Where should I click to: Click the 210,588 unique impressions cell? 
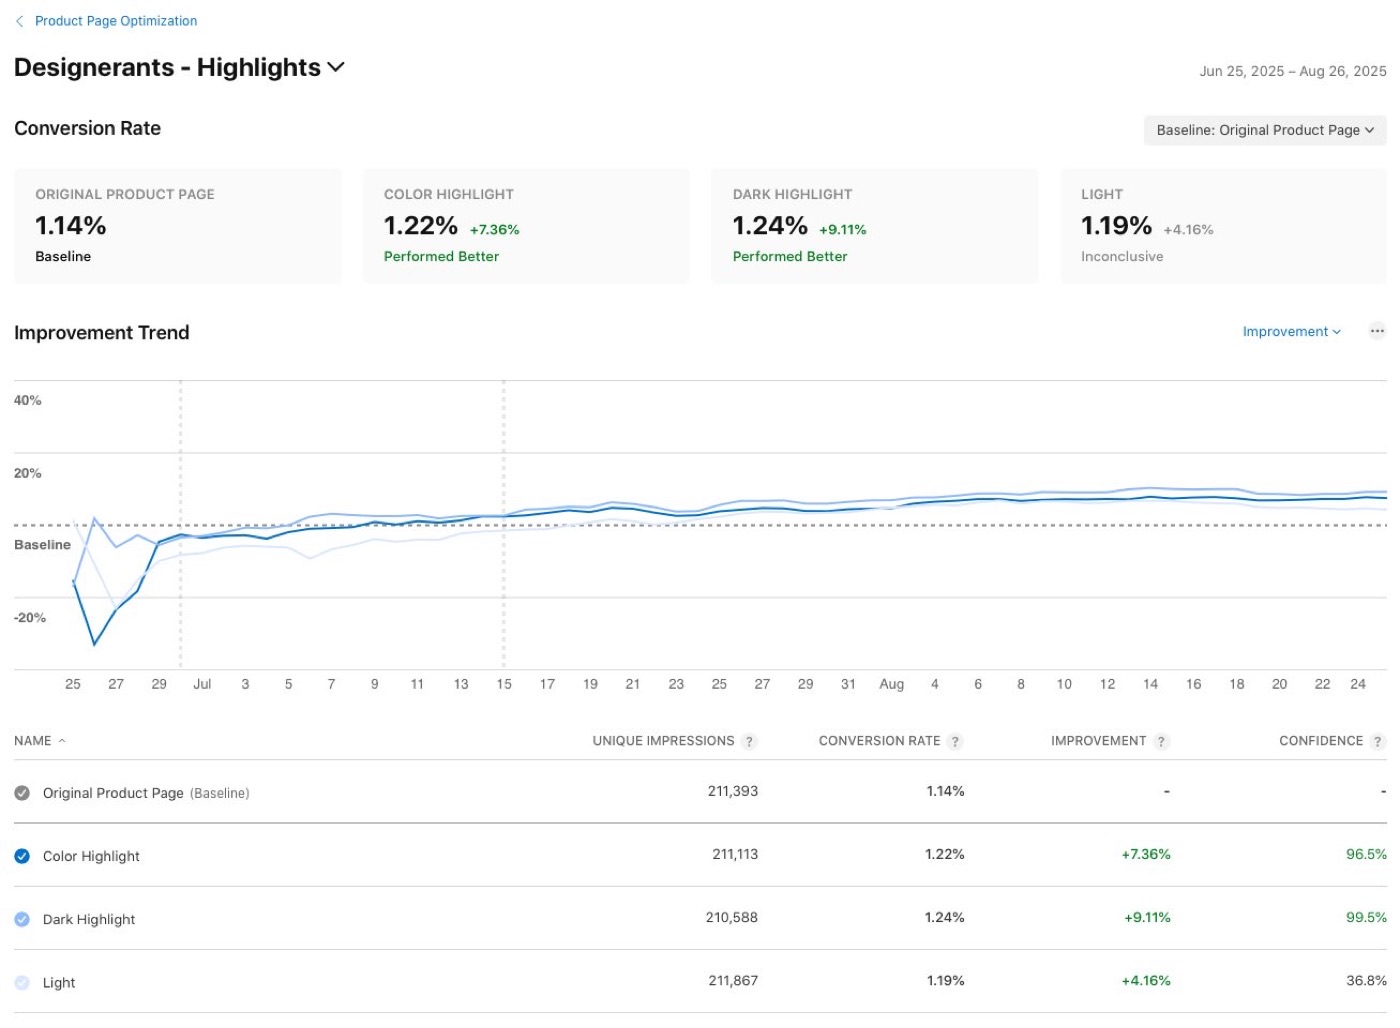732,917
